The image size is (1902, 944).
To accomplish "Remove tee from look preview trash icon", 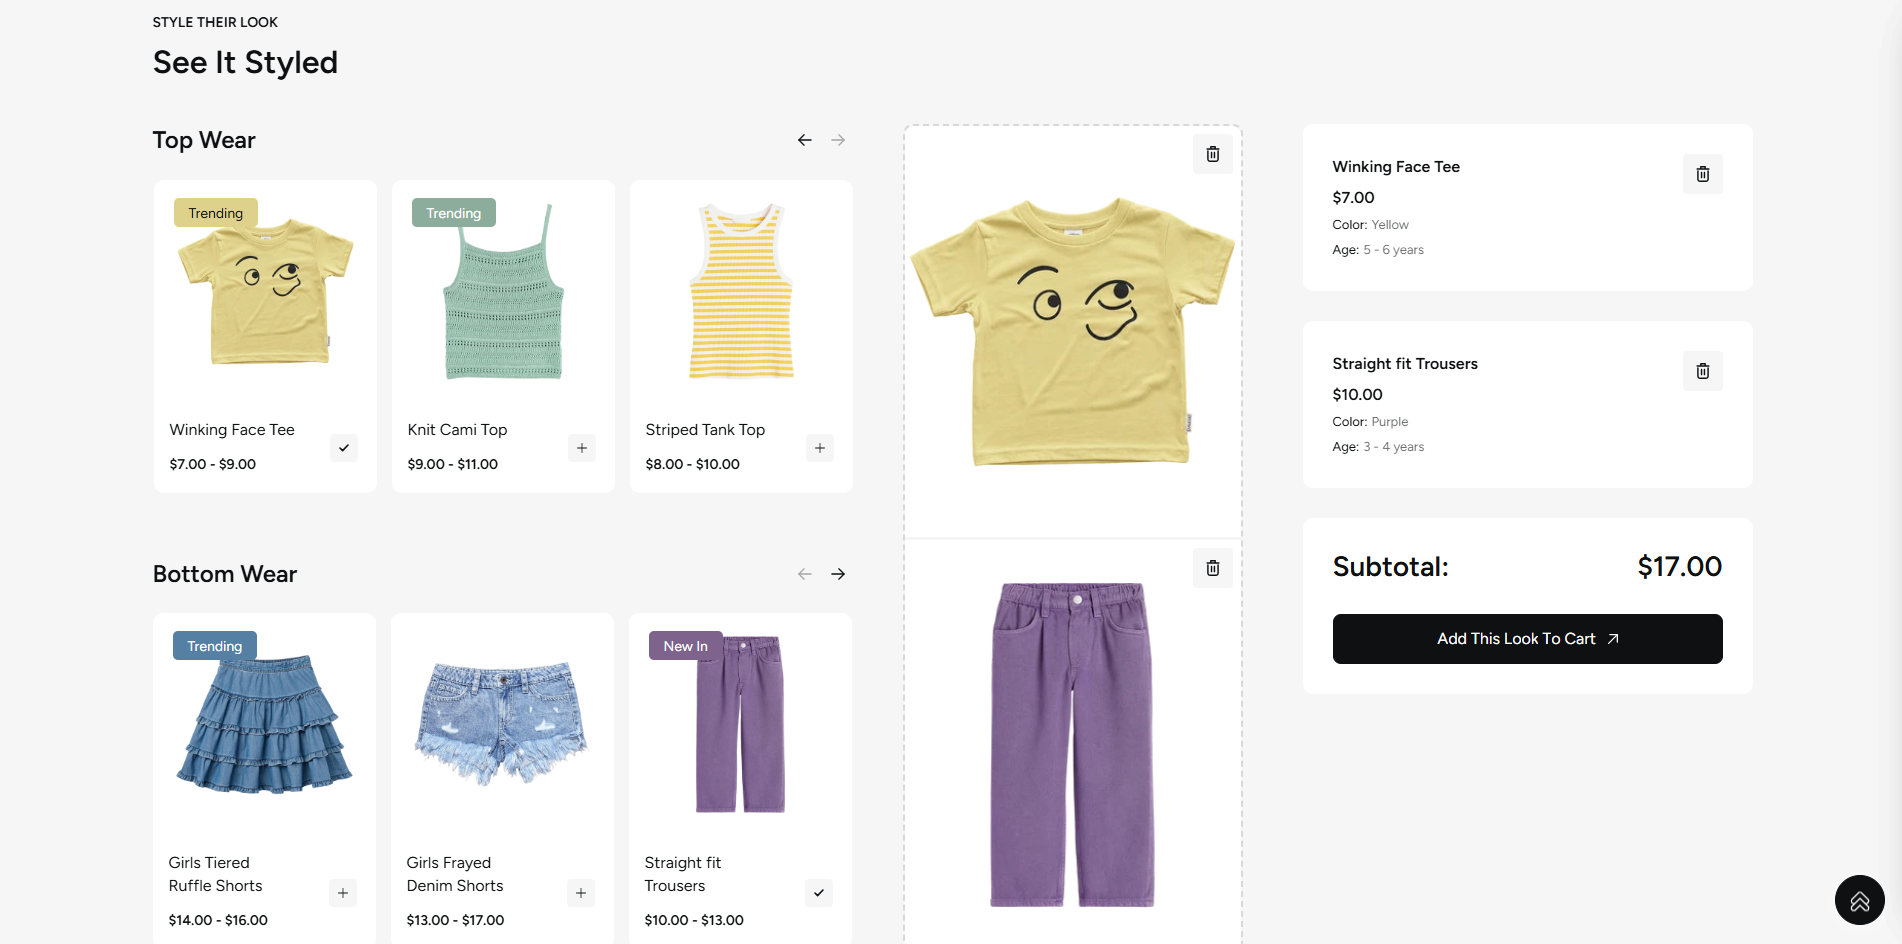I will pos(1213,154).
